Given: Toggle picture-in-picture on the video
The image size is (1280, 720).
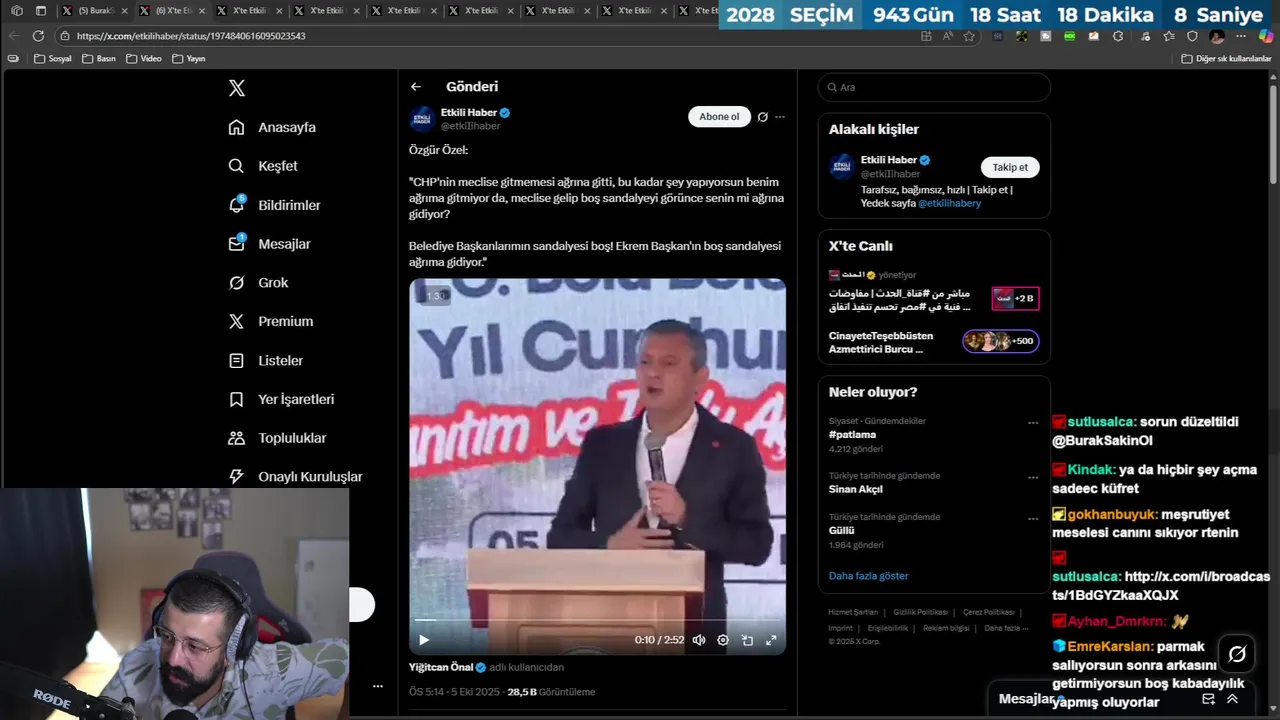Looking at the screenshot, I should (x=747, y=640).
